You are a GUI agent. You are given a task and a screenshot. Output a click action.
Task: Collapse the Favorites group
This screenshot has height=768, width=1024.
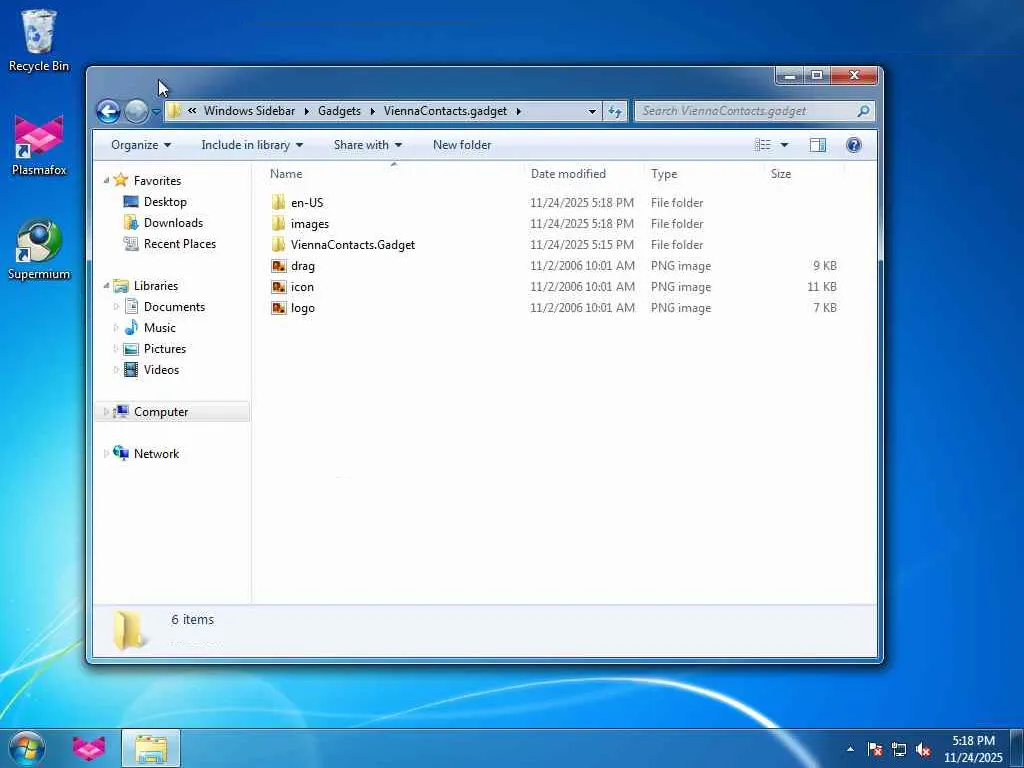pos(106,180)
